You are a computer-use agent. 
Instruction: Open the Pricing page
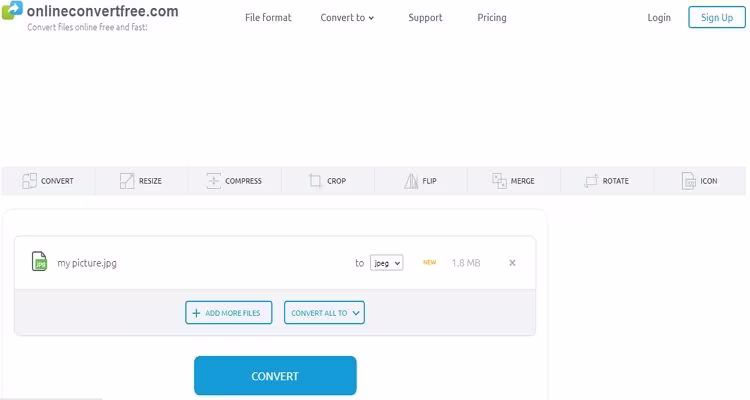(x=492, y=17)
